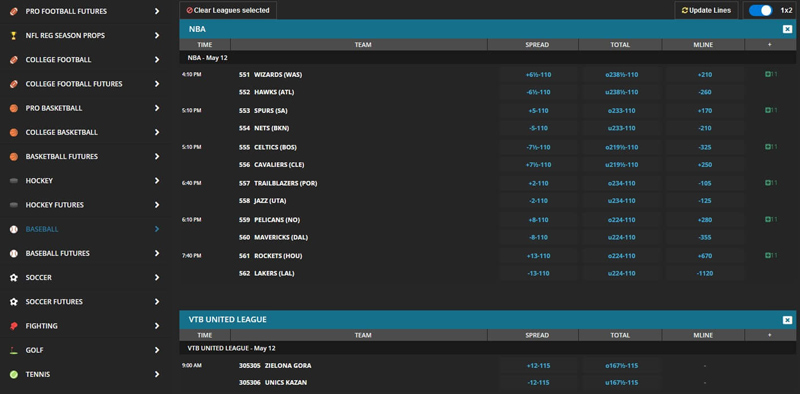
Task: Click the puck icon beside Hockey
Action: [14, 181]
